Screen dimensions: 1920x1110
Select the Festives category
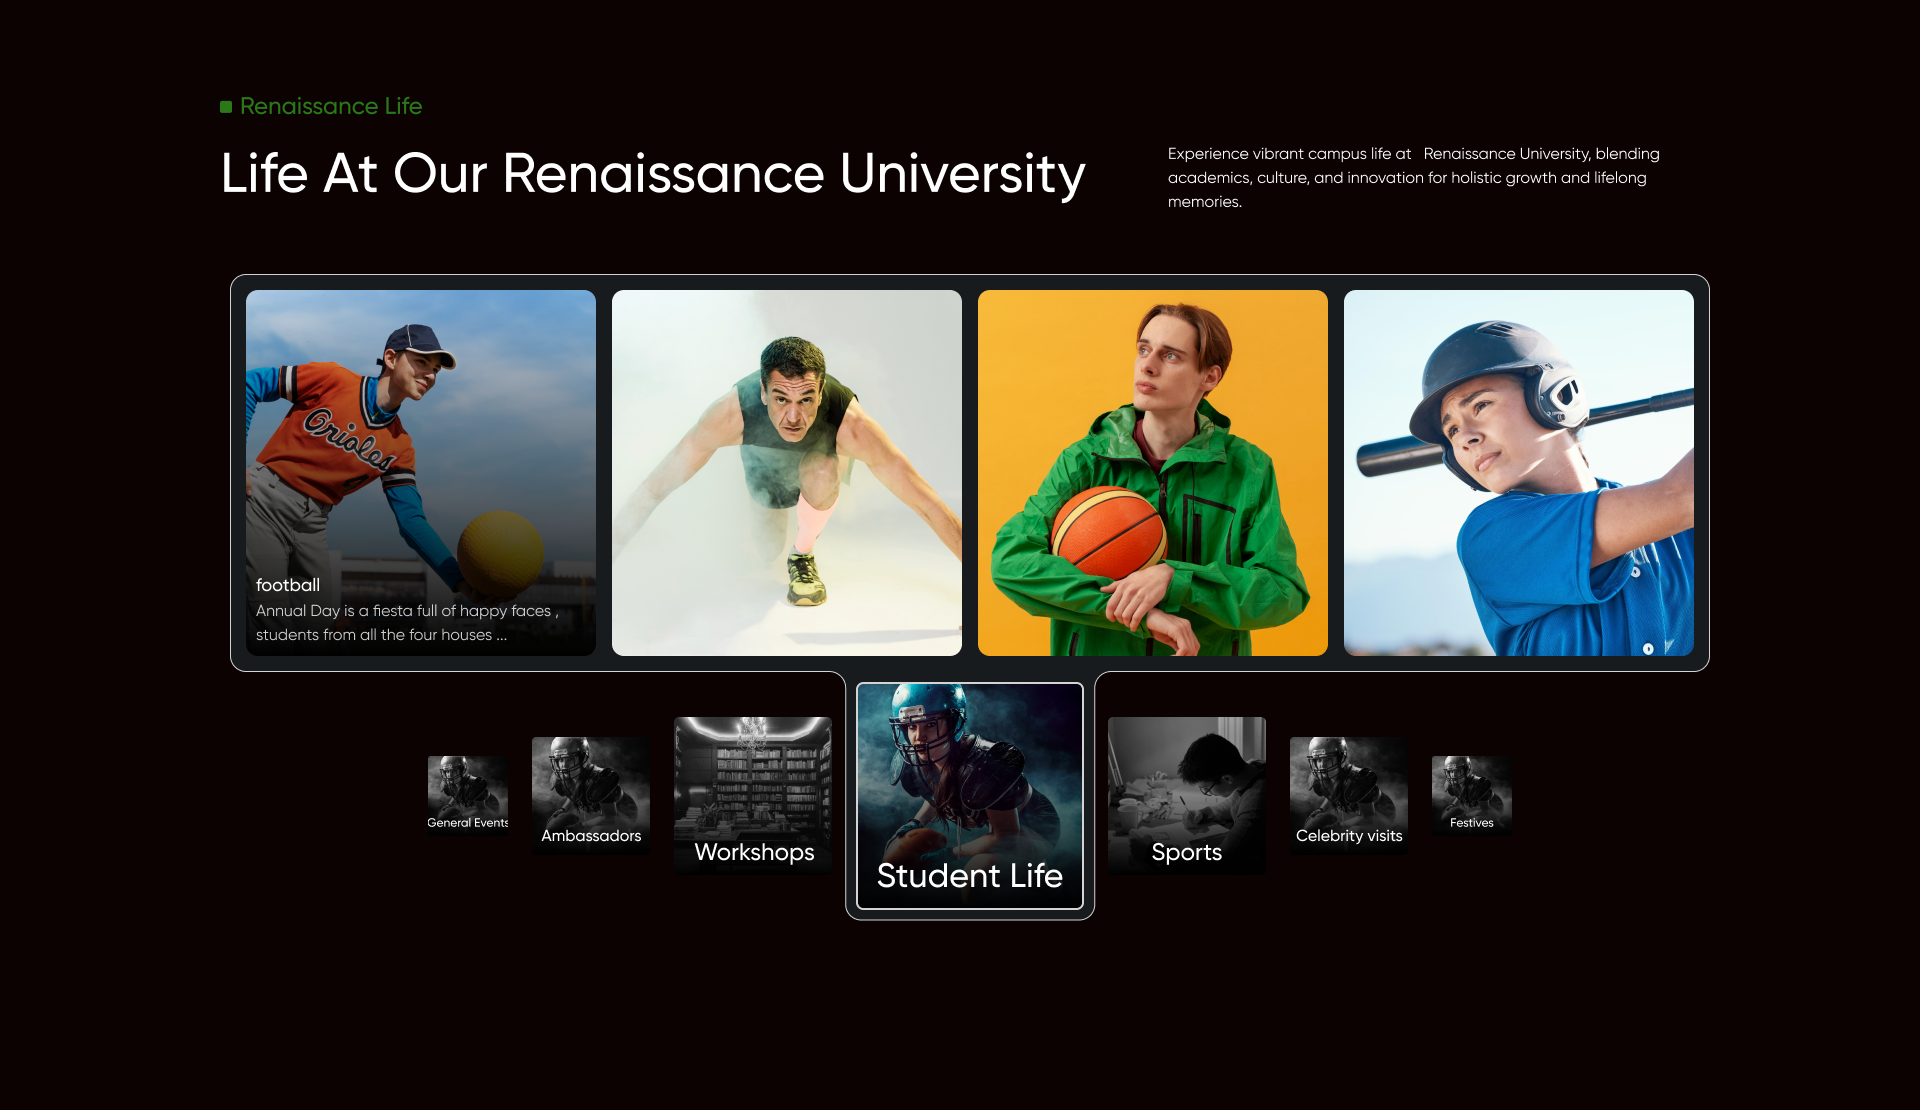click(x=1471, y=795)
